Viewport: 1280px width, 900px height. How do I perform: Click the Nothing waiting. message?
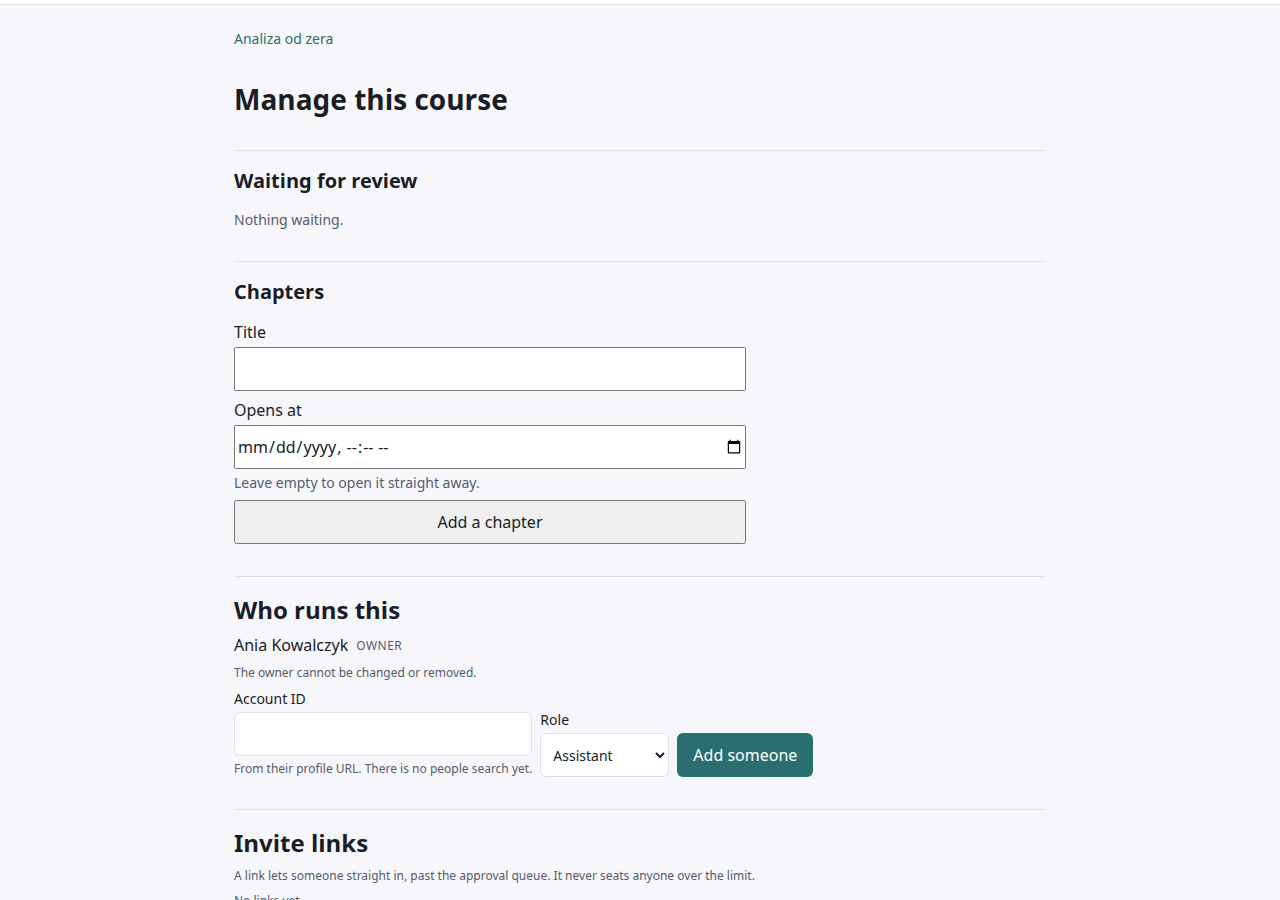click(x=289, y=220)
